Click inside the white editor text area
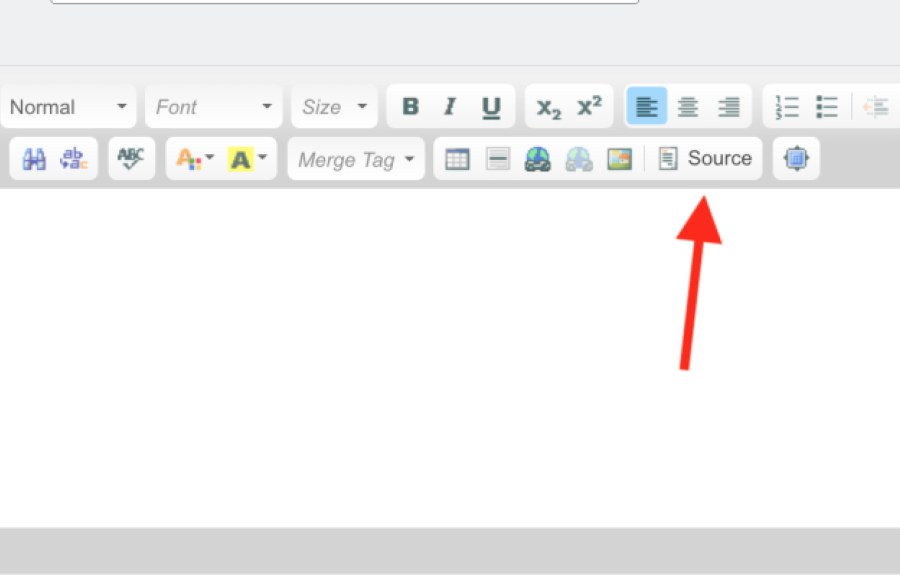The width and height of the screenshot is (900, 575). 450,358
